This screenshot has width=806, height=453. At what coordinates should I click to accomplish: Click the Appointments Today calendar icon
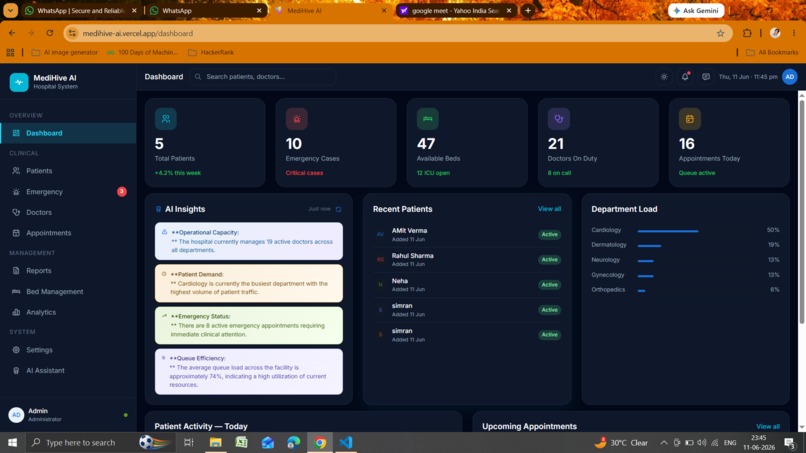[690, 119]
